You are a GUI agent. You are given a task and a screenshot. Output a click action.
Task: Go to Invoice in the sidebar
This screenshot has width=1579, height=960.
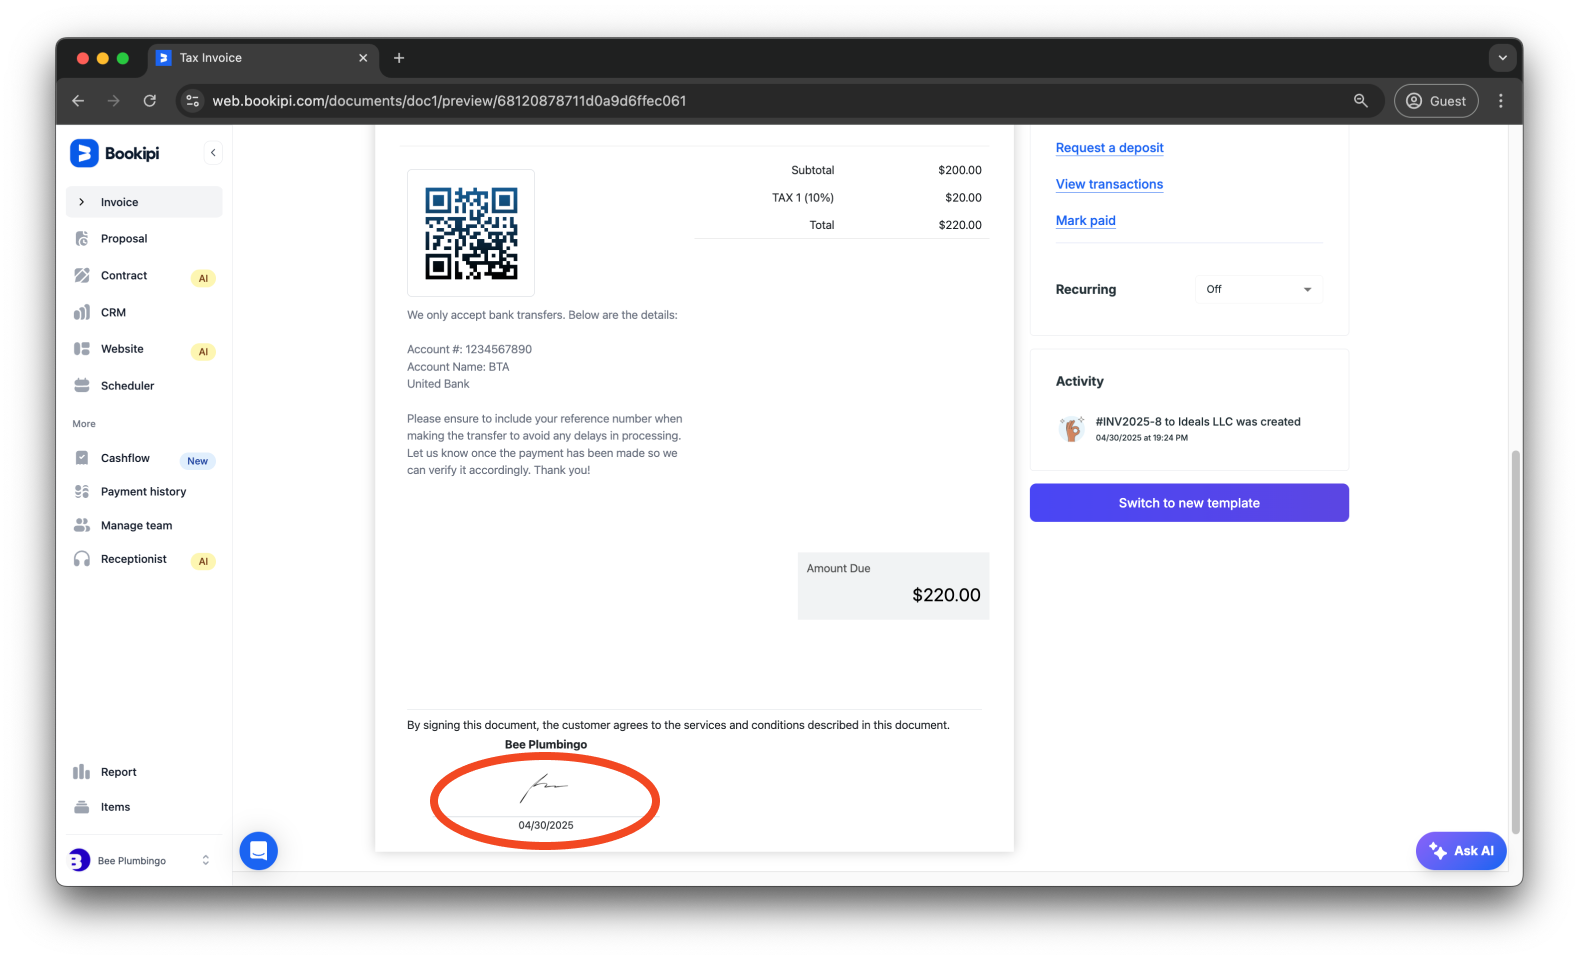144,202
